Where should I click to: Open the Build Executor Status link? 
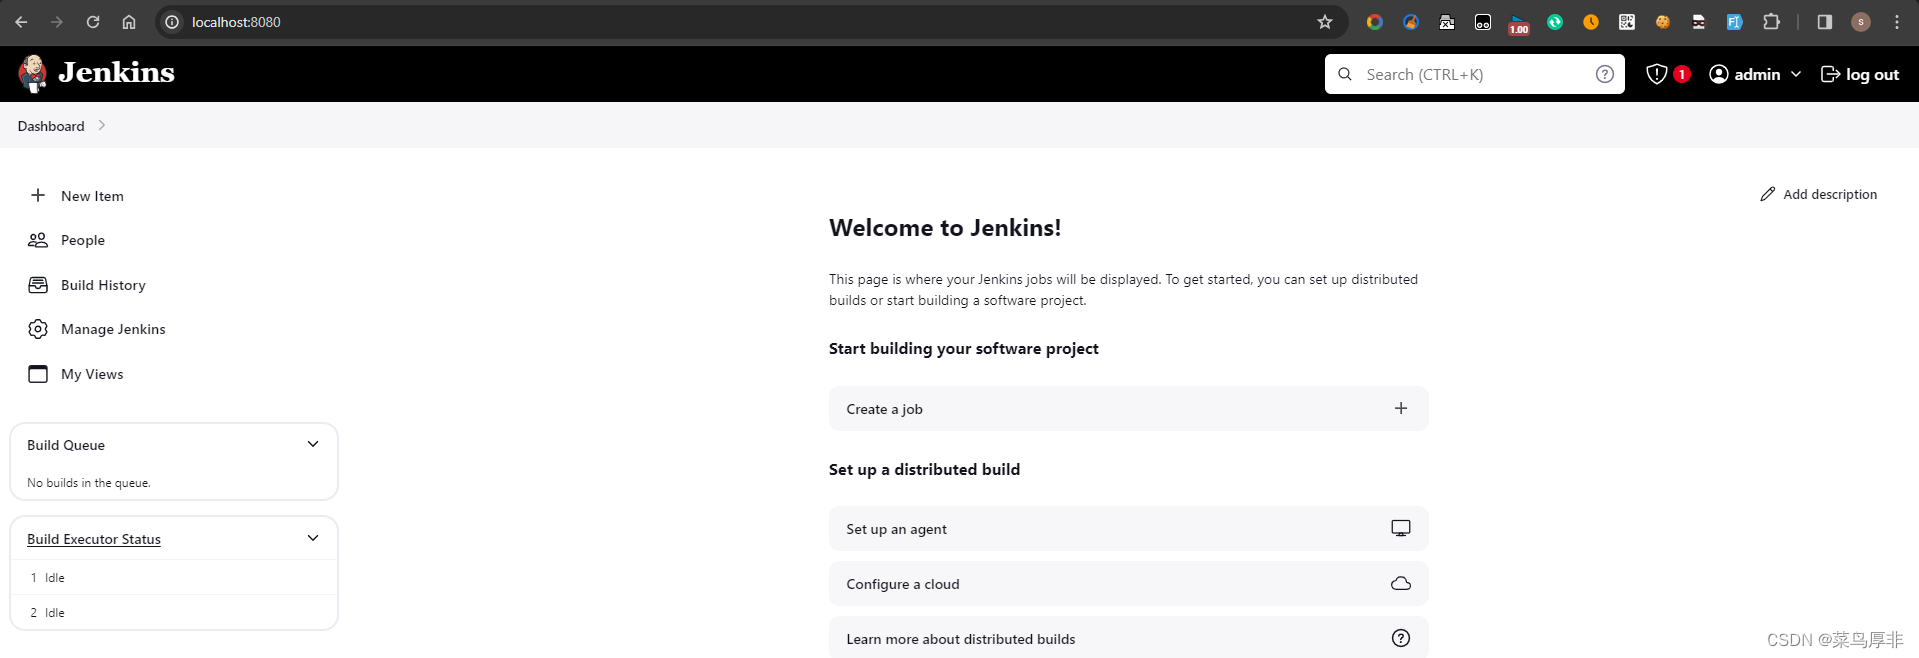[x=94, y=539]
